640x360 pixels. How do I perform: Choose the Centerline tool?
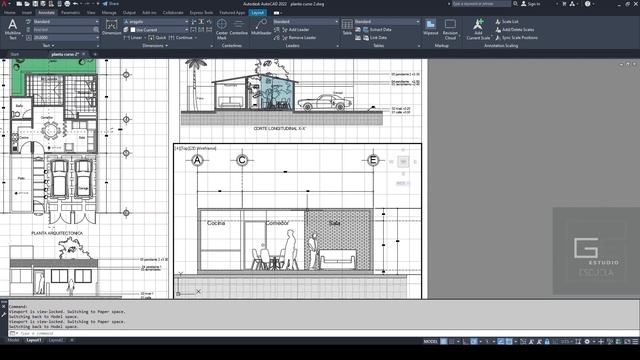(x=239, y=27)
